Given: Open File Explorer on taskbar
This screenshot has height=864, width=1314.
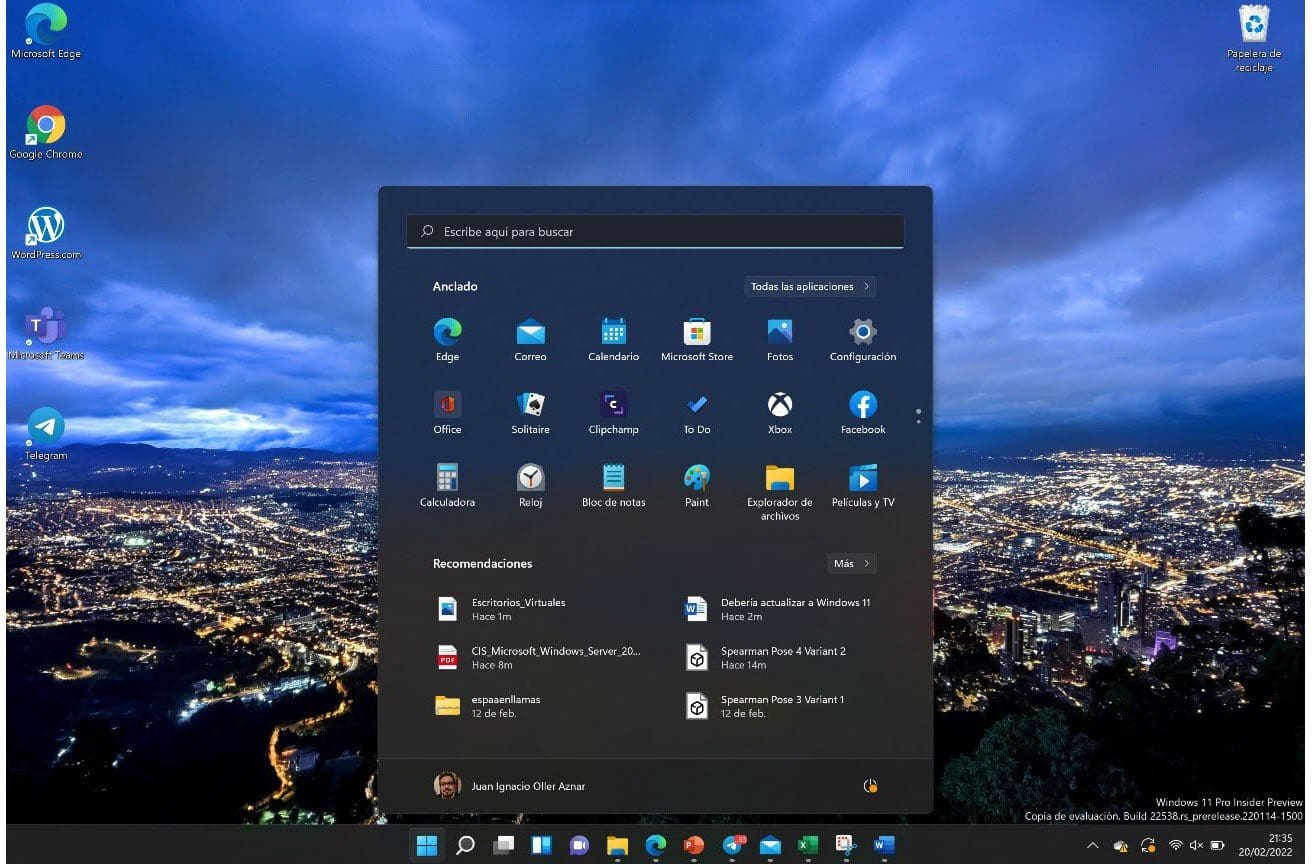Looking at the screenshot, I should point(617,845).
